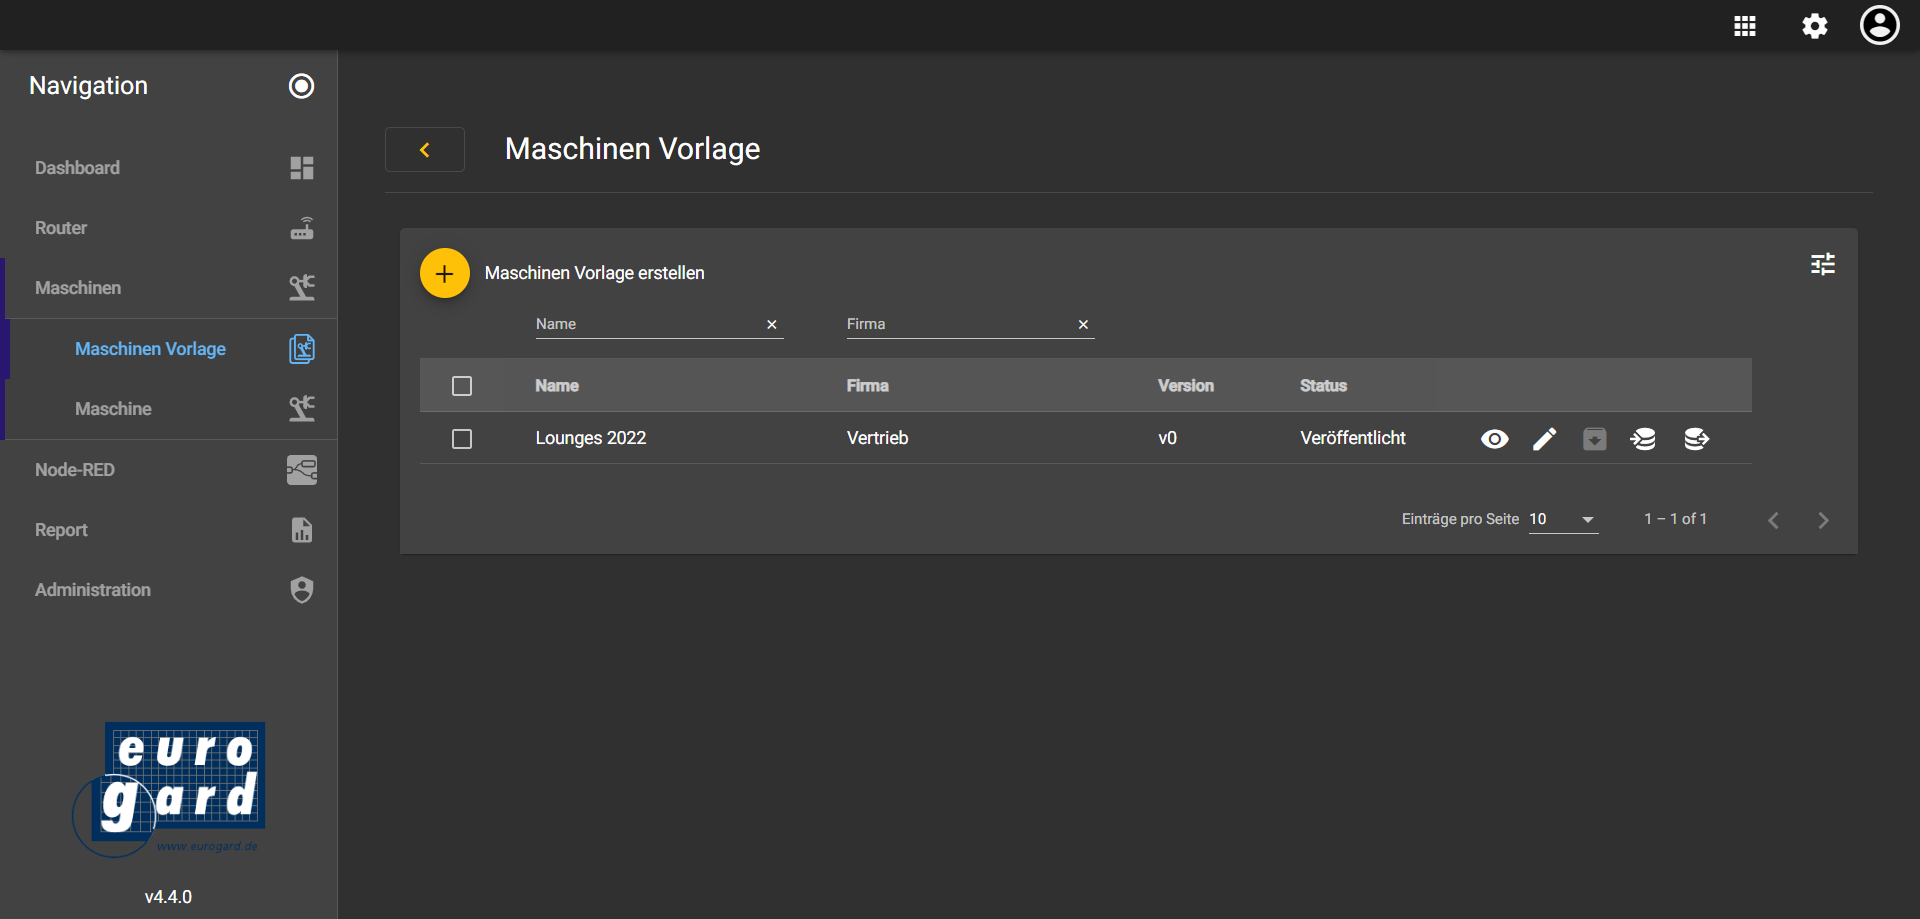Open the apps grid icon in top bar

click(x=1744, y=26)
